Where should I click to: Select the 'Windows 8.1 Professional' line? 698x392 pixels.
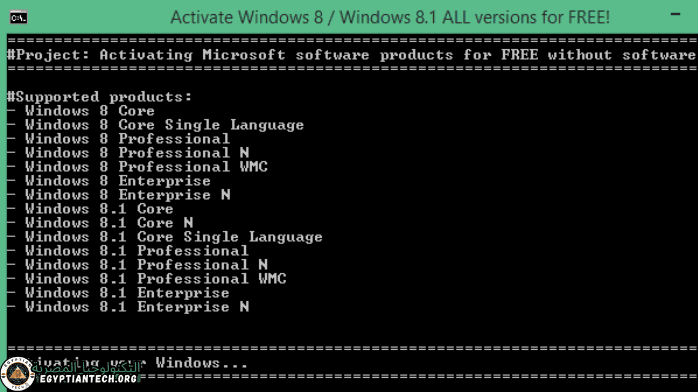click(128, 251)
